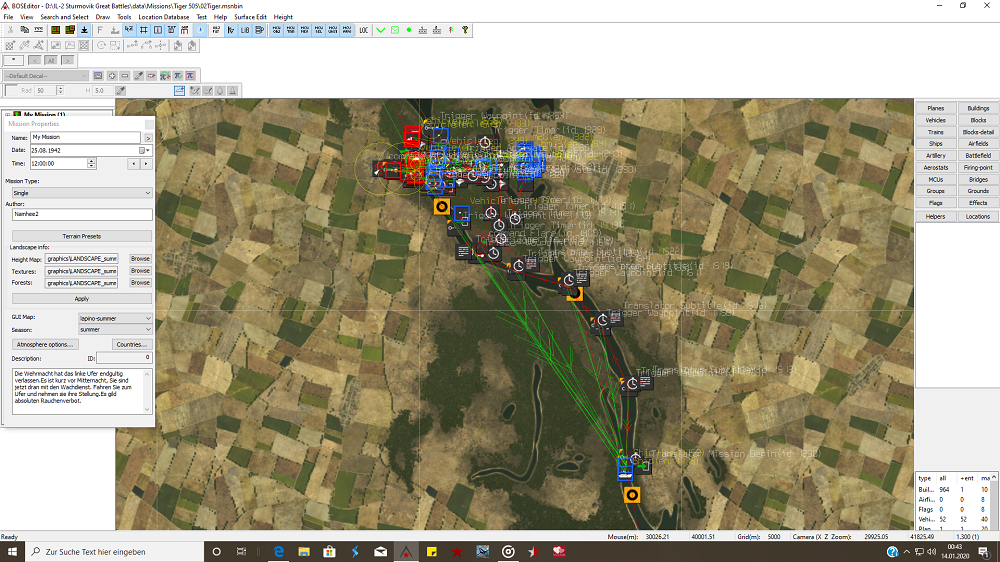Click the red-framed pi icon in decal toolbar

point(190,76)
